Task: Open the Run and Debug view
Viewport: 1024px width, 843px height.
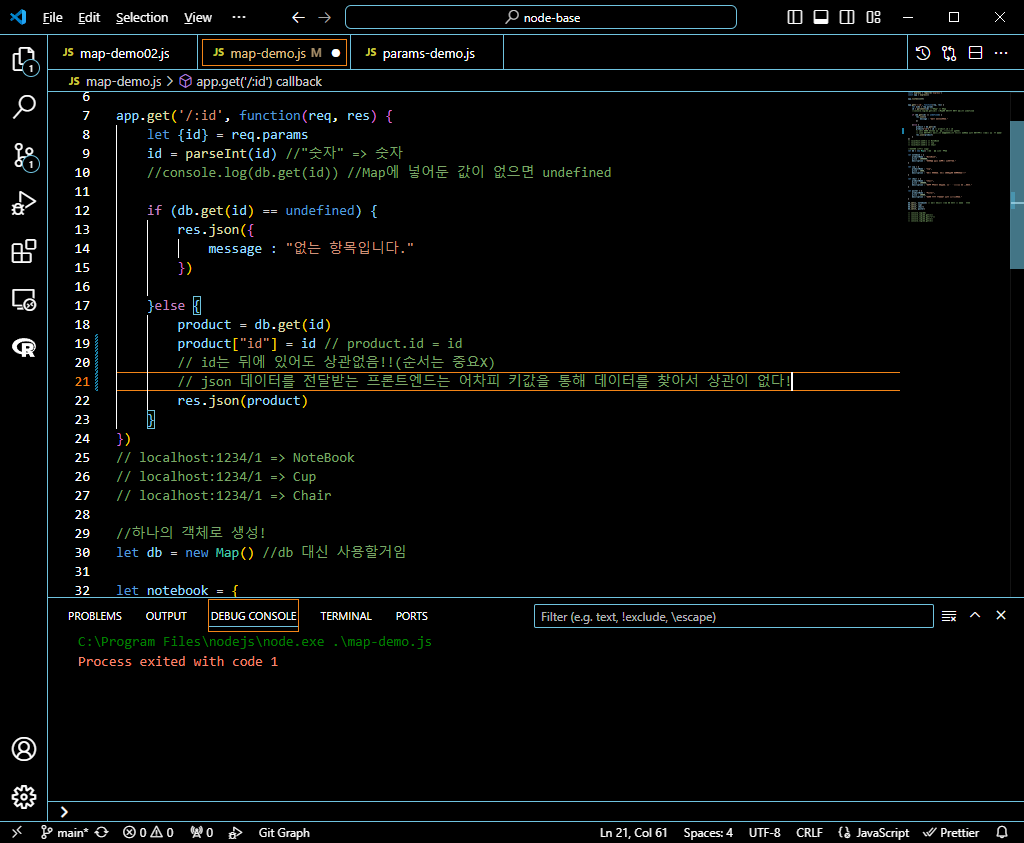Action: click(x=24, y=203)
